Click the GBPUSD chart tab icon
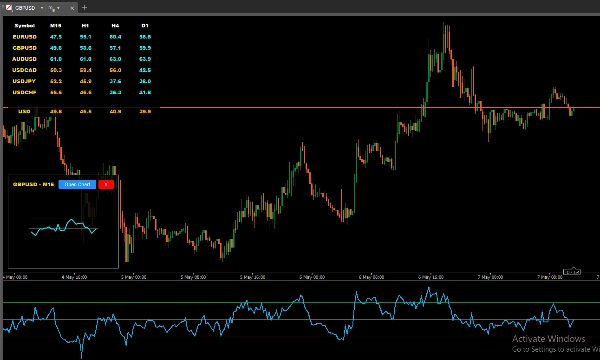This screenshot has height=360, width=600. tap(8, 7)
